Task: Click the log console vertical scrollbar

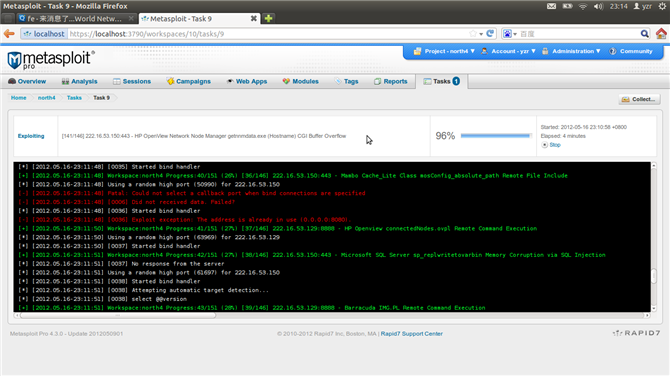Action: pos(653,276)
